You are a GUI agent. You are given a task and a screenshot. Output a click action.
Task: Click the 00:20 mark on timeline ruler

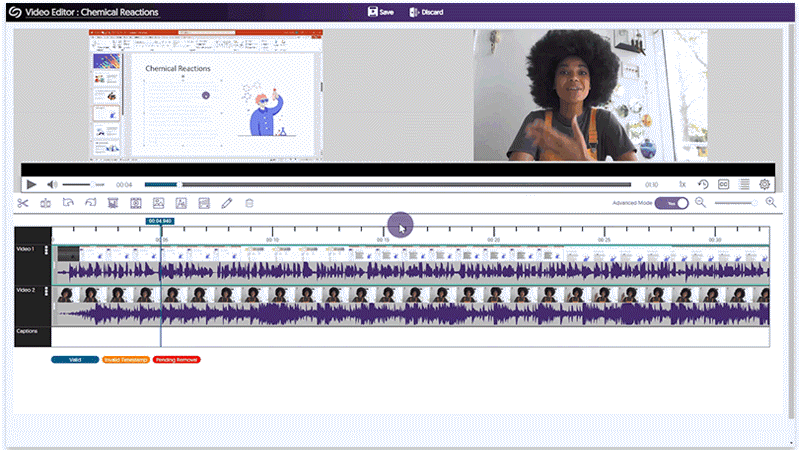click(x=493, y=239)
